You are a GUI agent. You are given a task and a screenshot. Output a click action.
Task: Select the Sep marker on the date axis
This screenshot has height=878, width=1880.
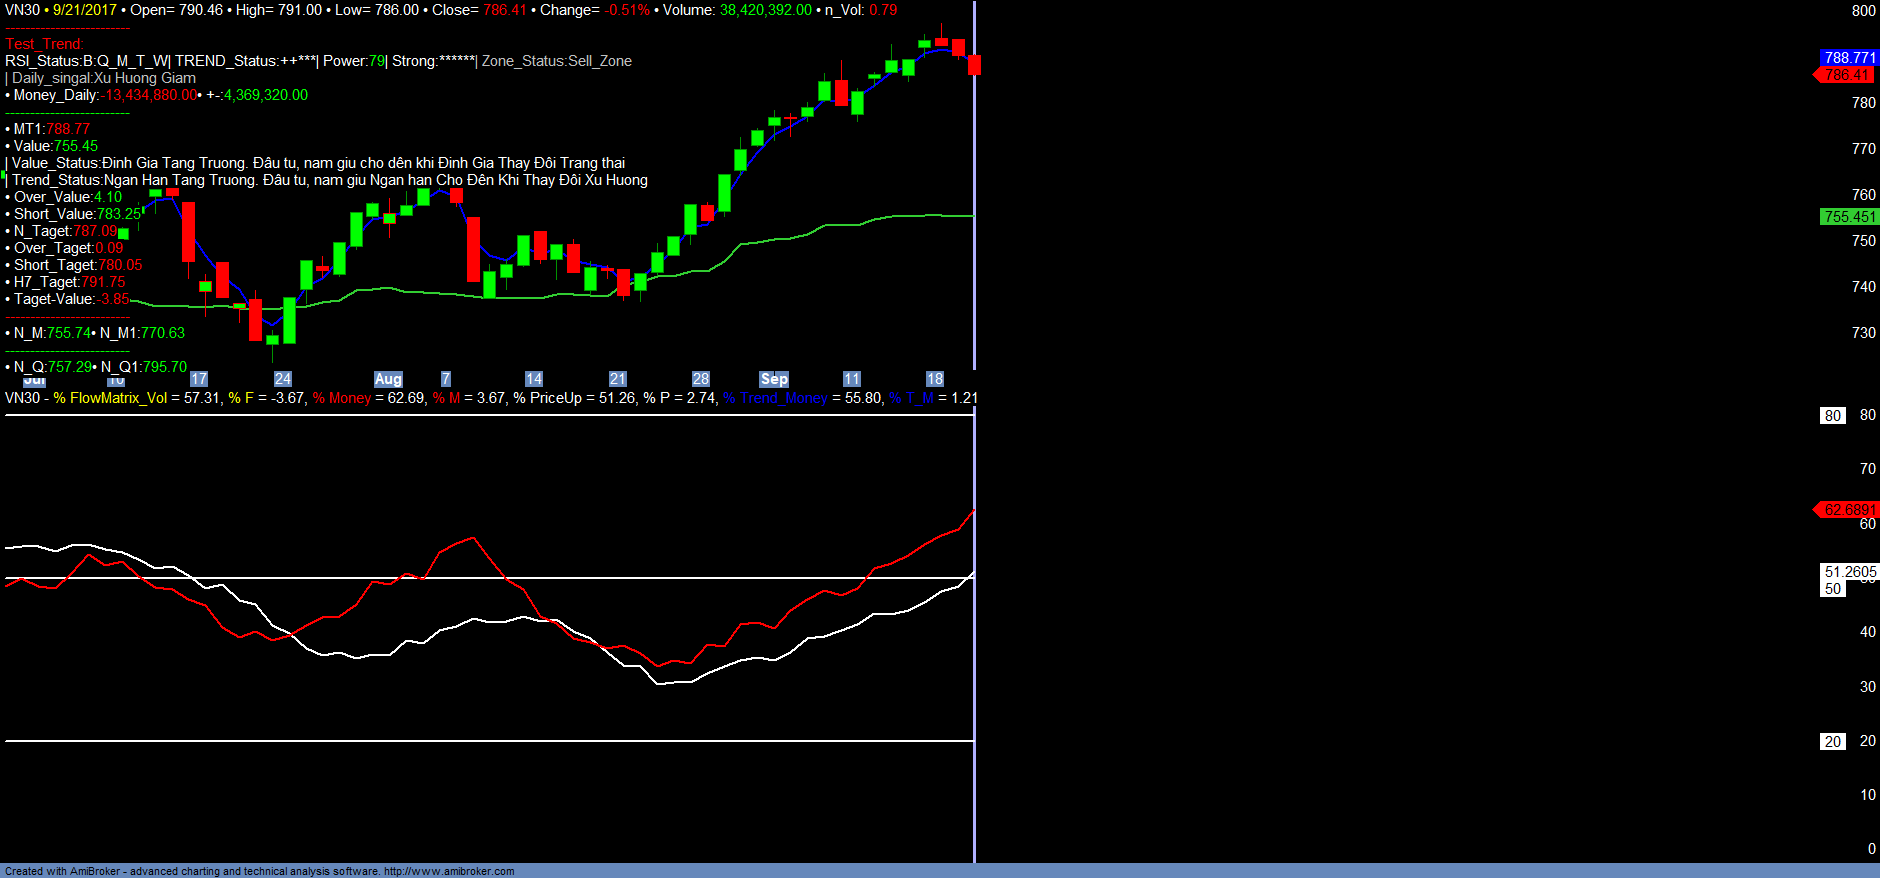click(774, 379)
